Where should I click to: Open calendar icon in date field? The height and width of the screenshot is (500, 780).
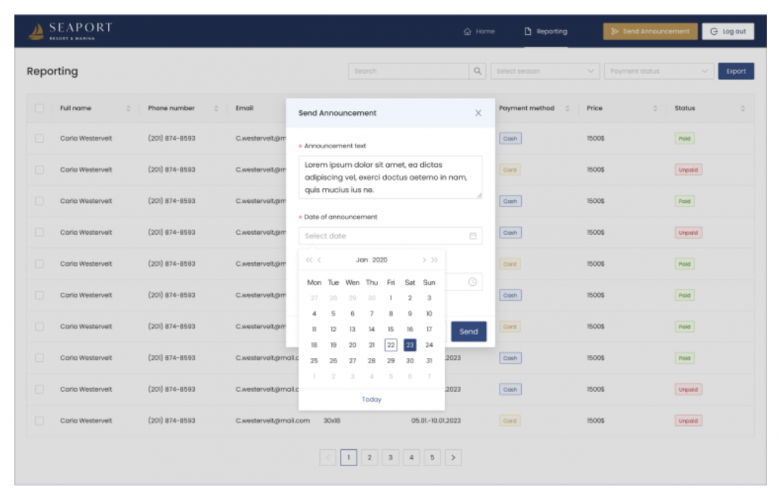point(473,236)
